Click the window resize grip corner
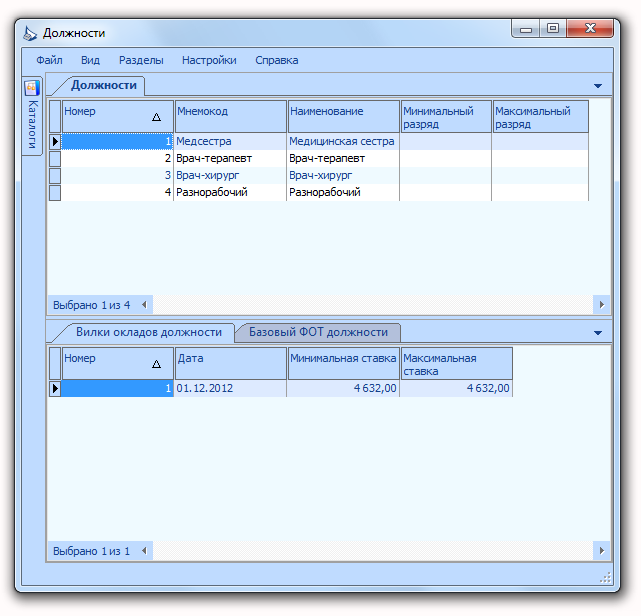 coord(605,577)
